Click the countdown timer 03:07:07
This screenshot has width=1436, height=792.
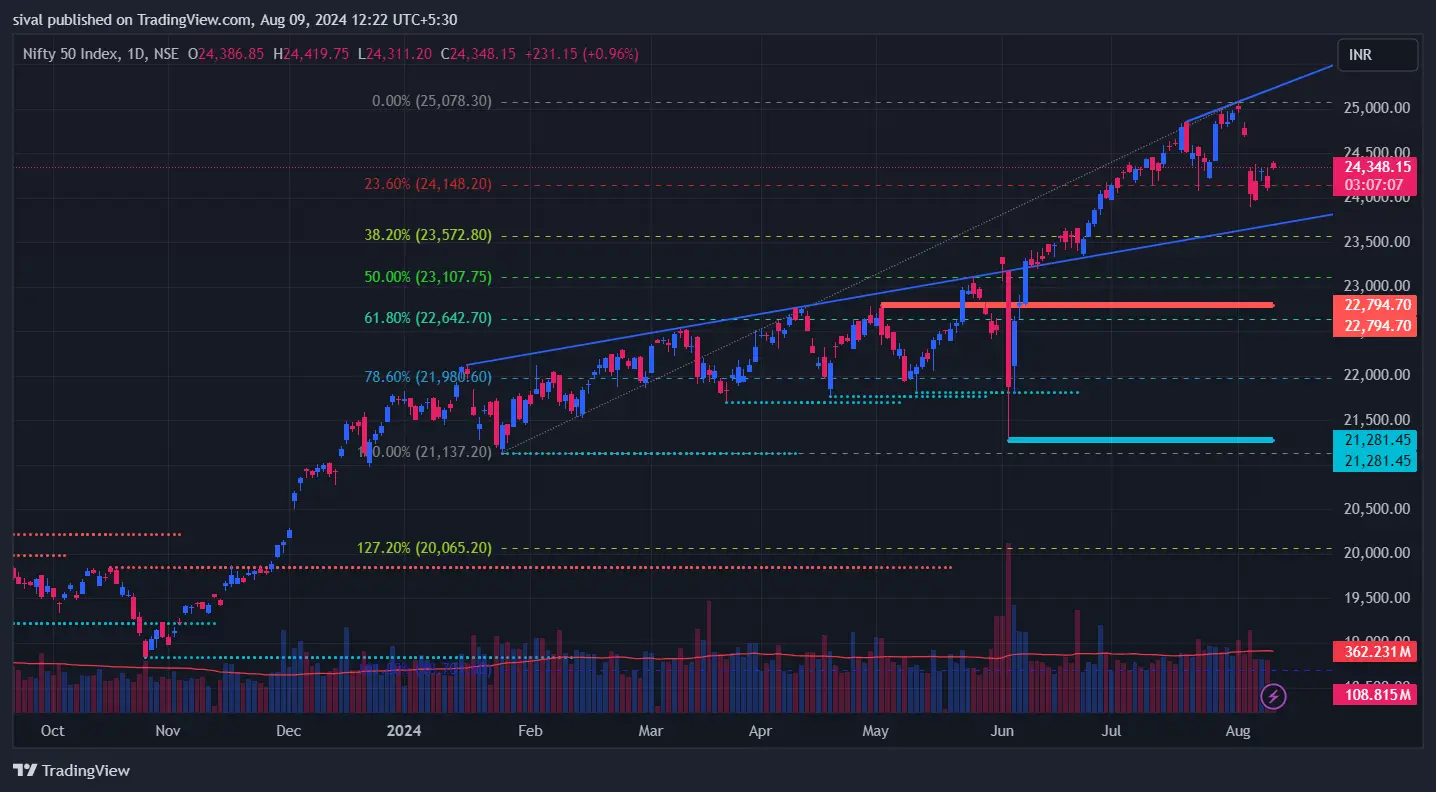(1375, 185)
